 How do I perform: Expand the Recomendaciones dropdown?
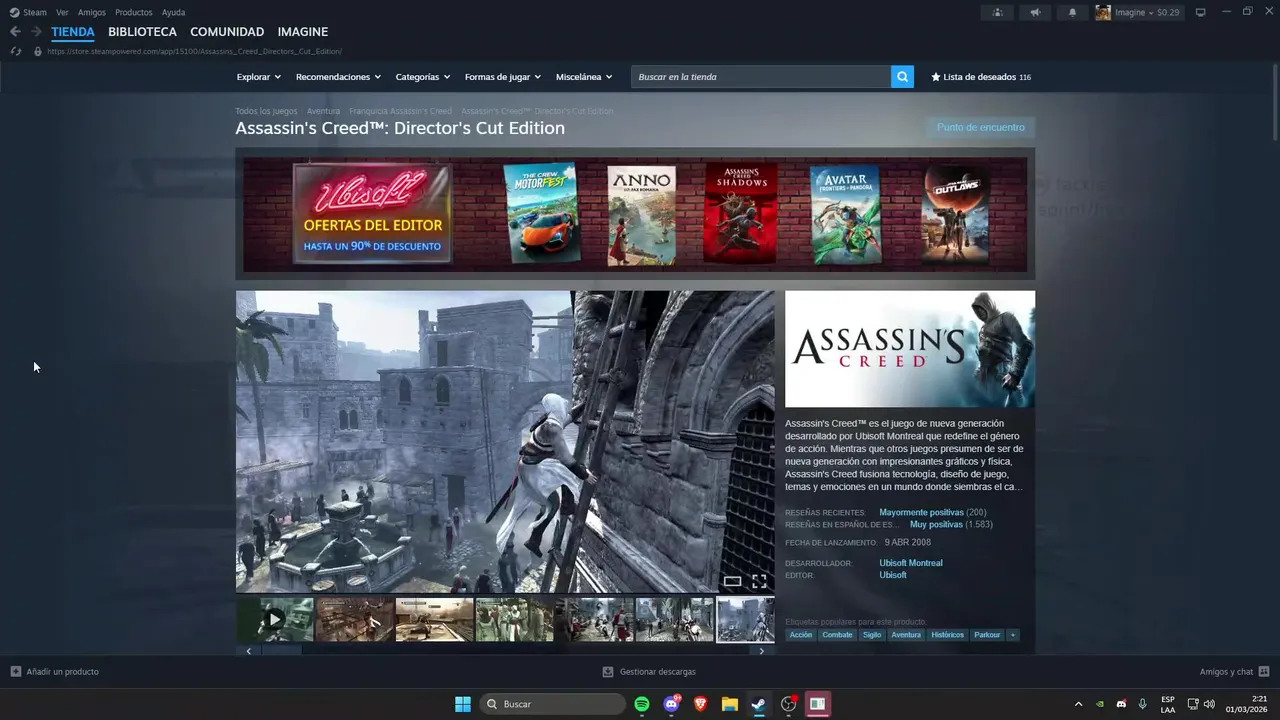(x=338, y=77)
